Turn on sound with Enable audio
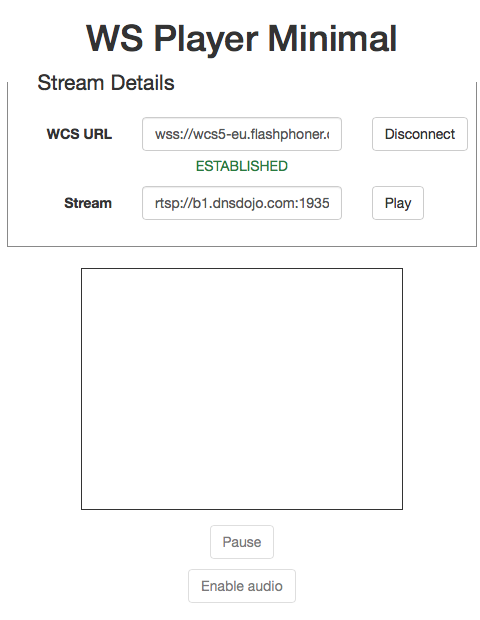Screen dimensions: 480x620 (x=242, y=586)
